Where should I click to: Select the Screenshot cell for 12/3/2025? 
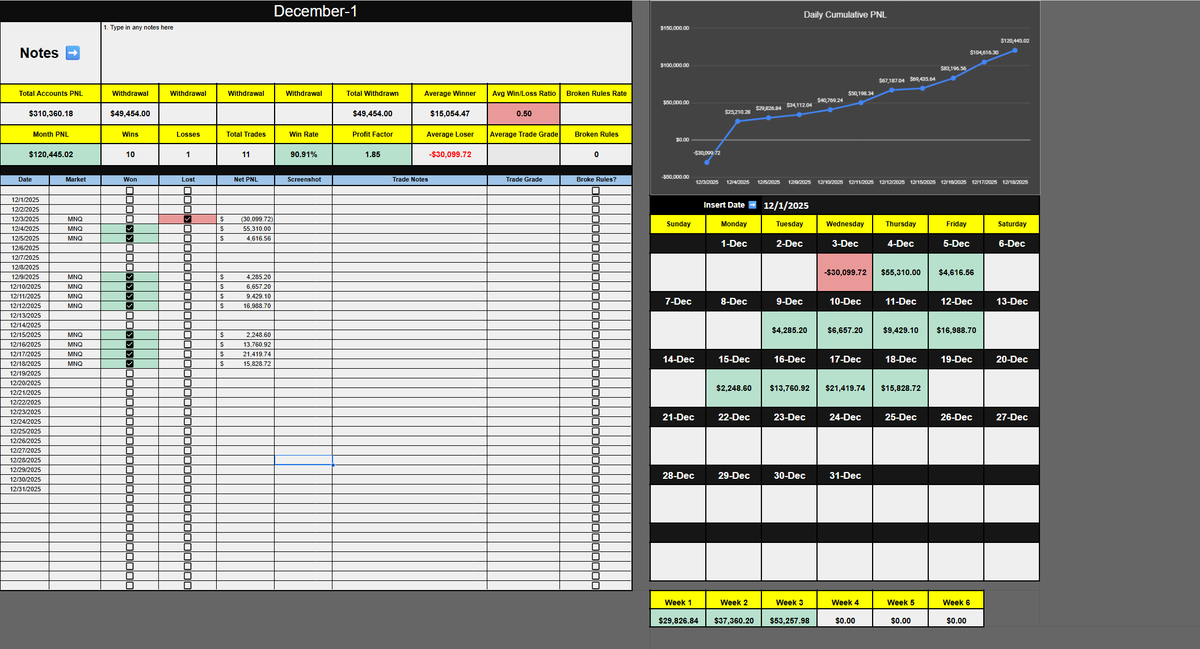303,219
